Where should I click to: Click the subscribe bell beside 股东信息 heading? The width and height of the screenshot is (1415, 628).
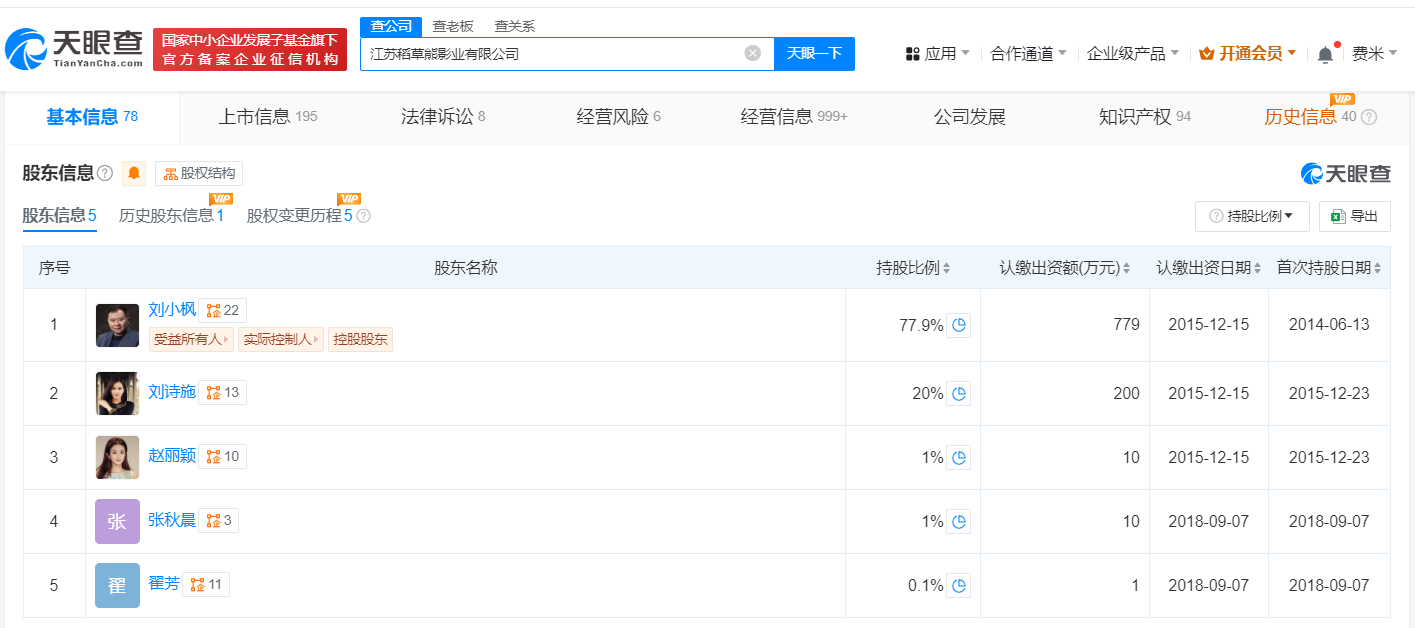point(134,172)
